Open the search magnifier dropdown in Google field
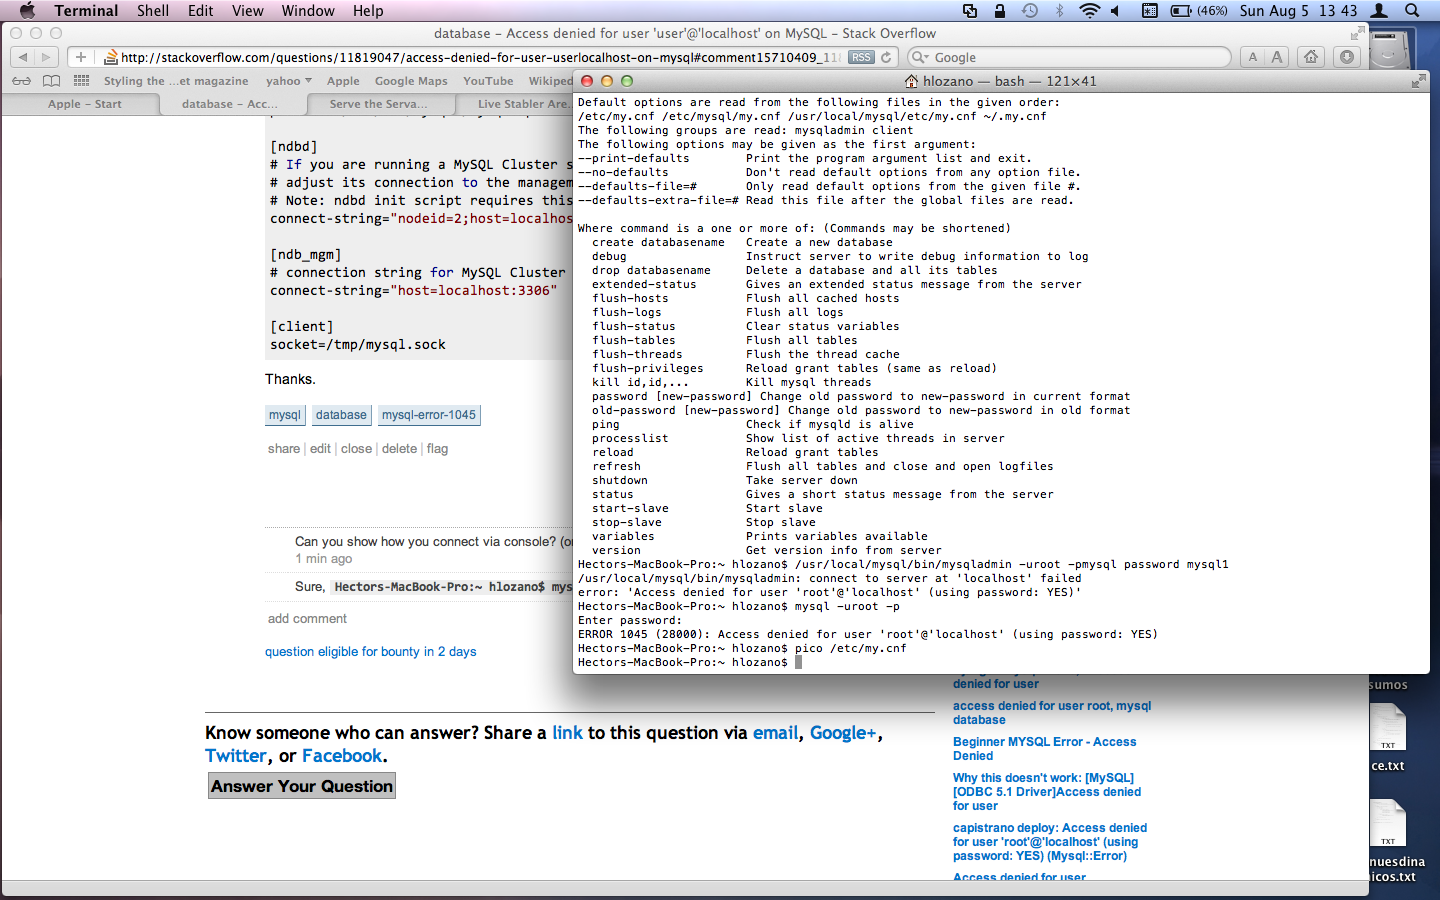The image size is (1440, 900). click(x=921, y=57)
